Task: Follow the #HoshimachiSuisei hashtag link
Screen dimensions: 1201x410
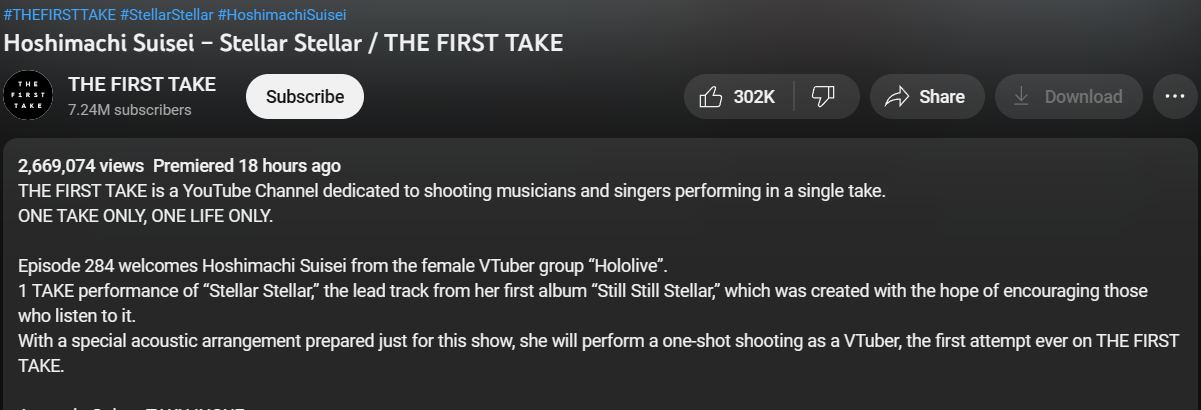Action: [282, 15]
